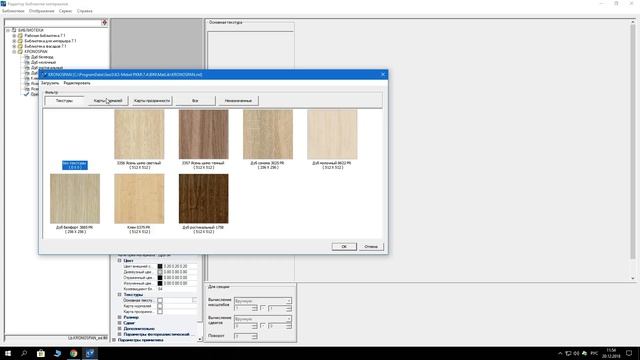This screenshot has height=360, width=640.
Task: Expand the Размер property group
Action: click(x=120, y=317)
